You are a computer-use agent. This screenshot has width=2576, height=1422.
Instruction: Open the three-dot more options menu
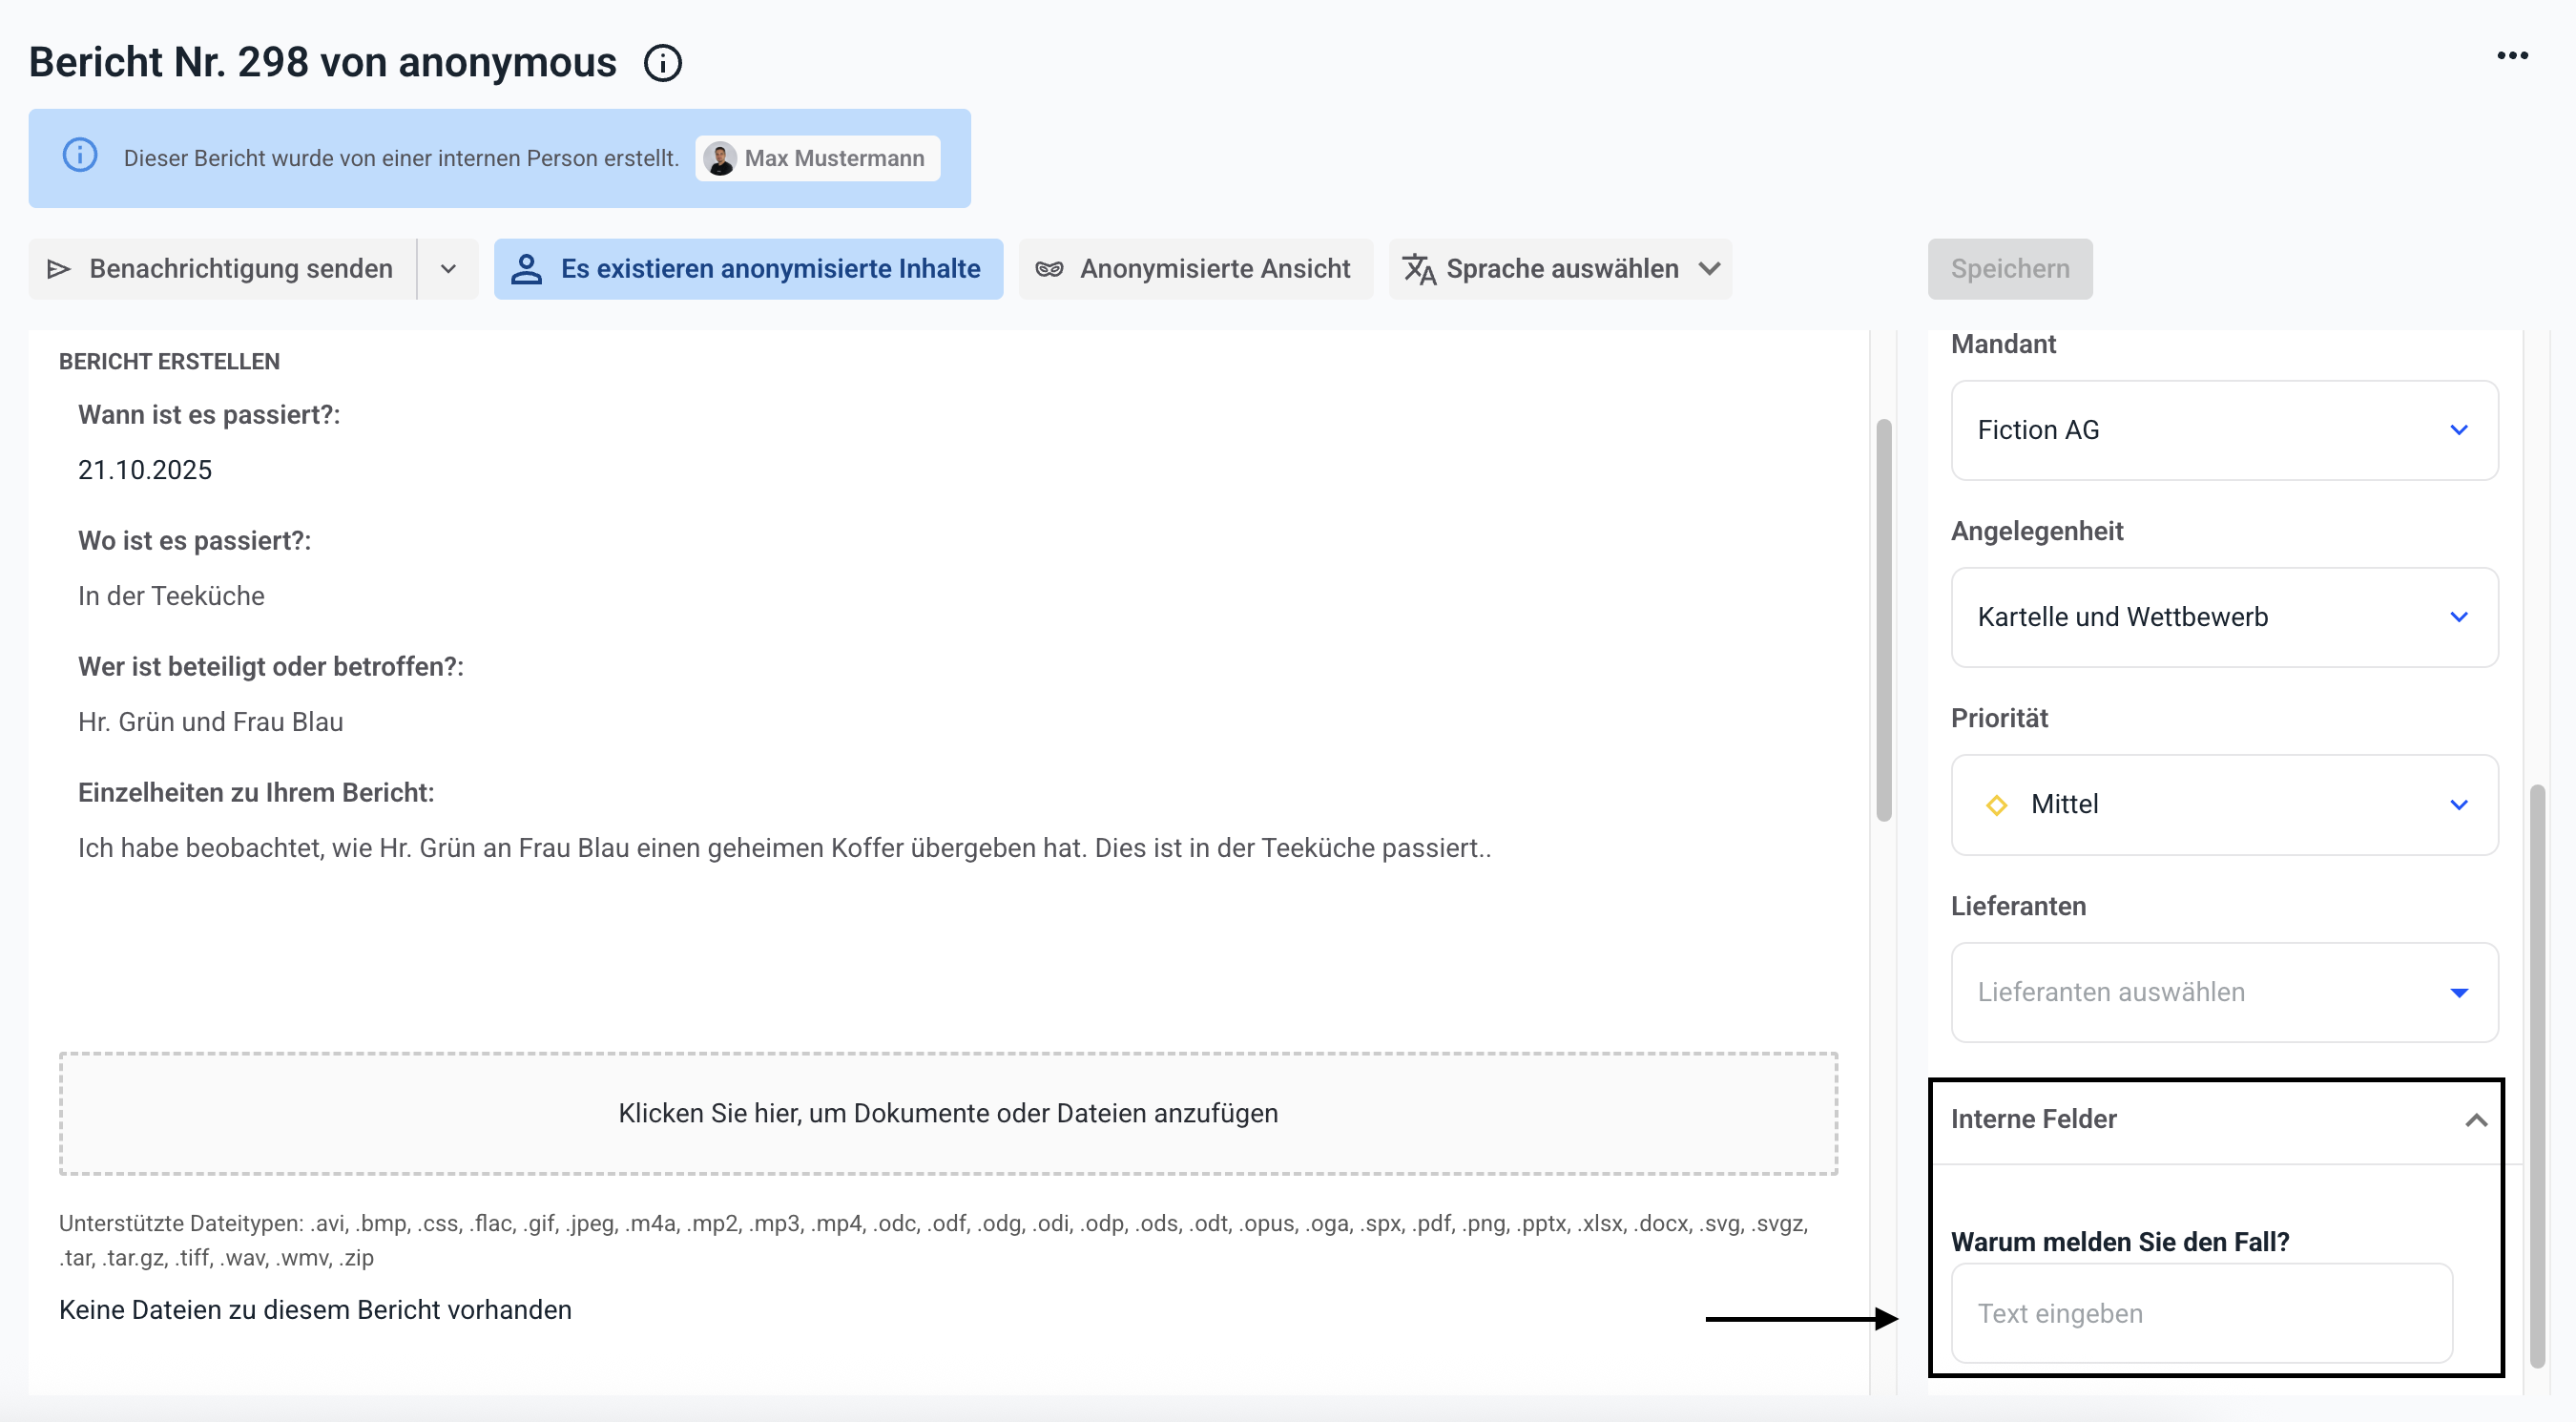pyautogui.click(x=2511, y=56)
